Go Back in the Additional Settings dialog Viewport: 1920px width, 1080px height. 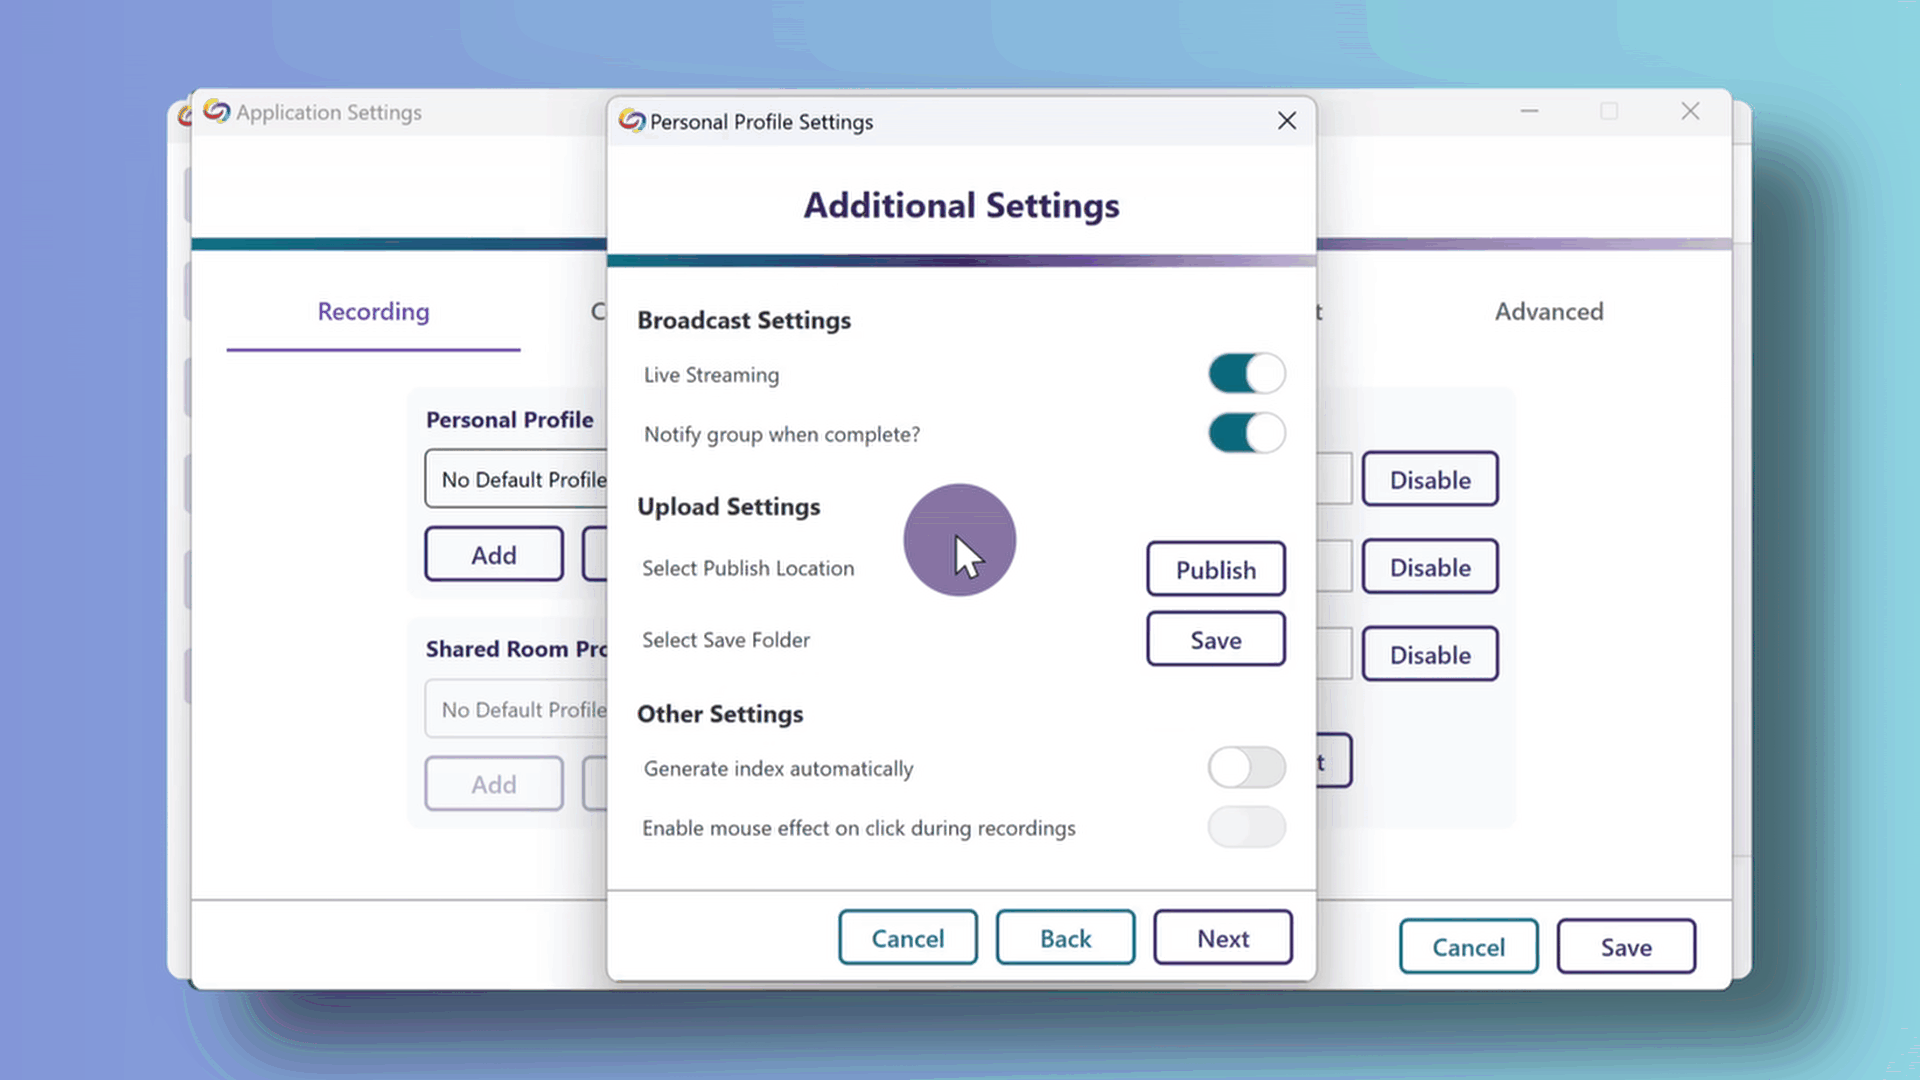click(x=1064, y=937)
